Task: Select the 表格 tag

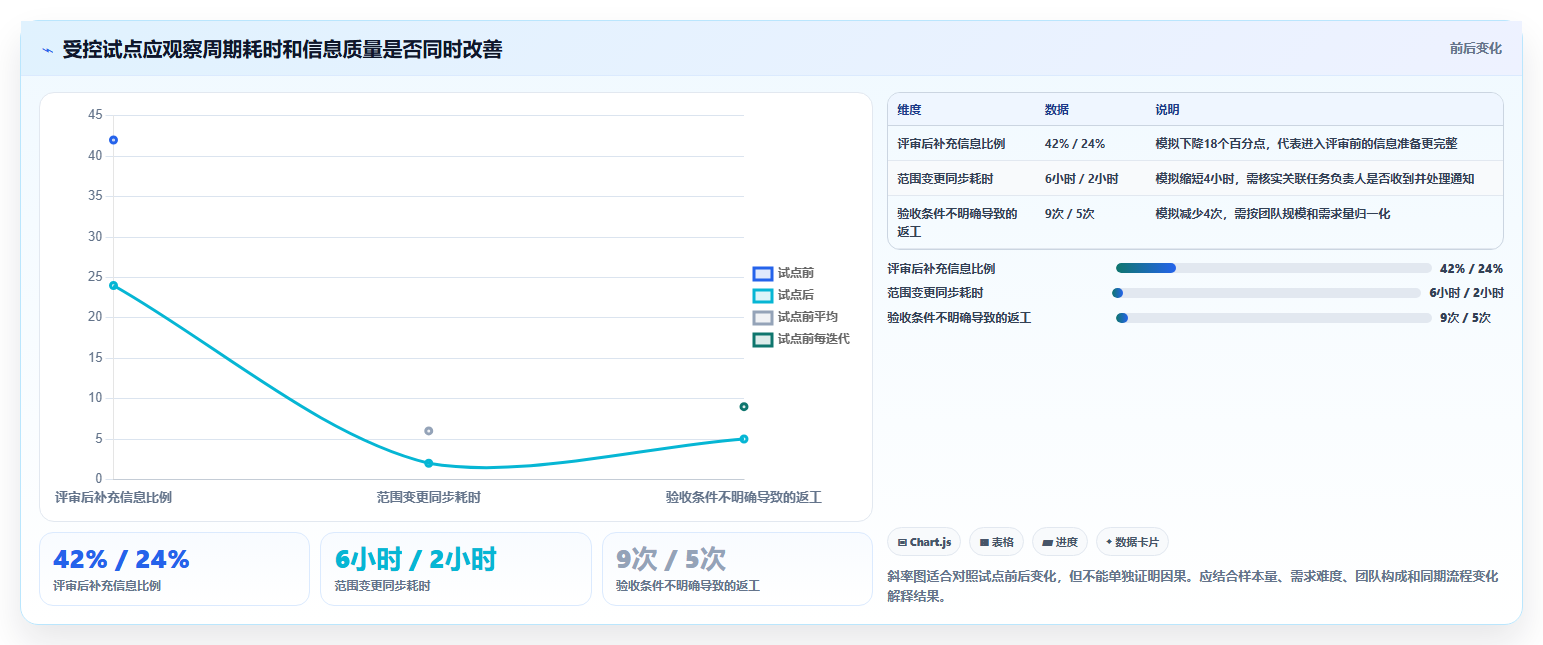Action: coord(996,542)
